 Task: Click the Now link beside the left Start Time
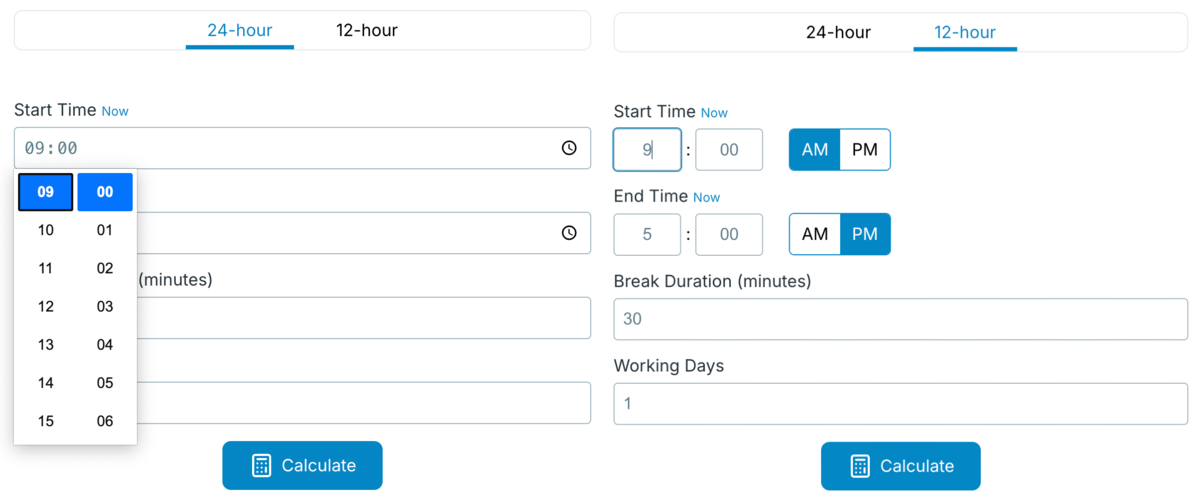(115, 111)
